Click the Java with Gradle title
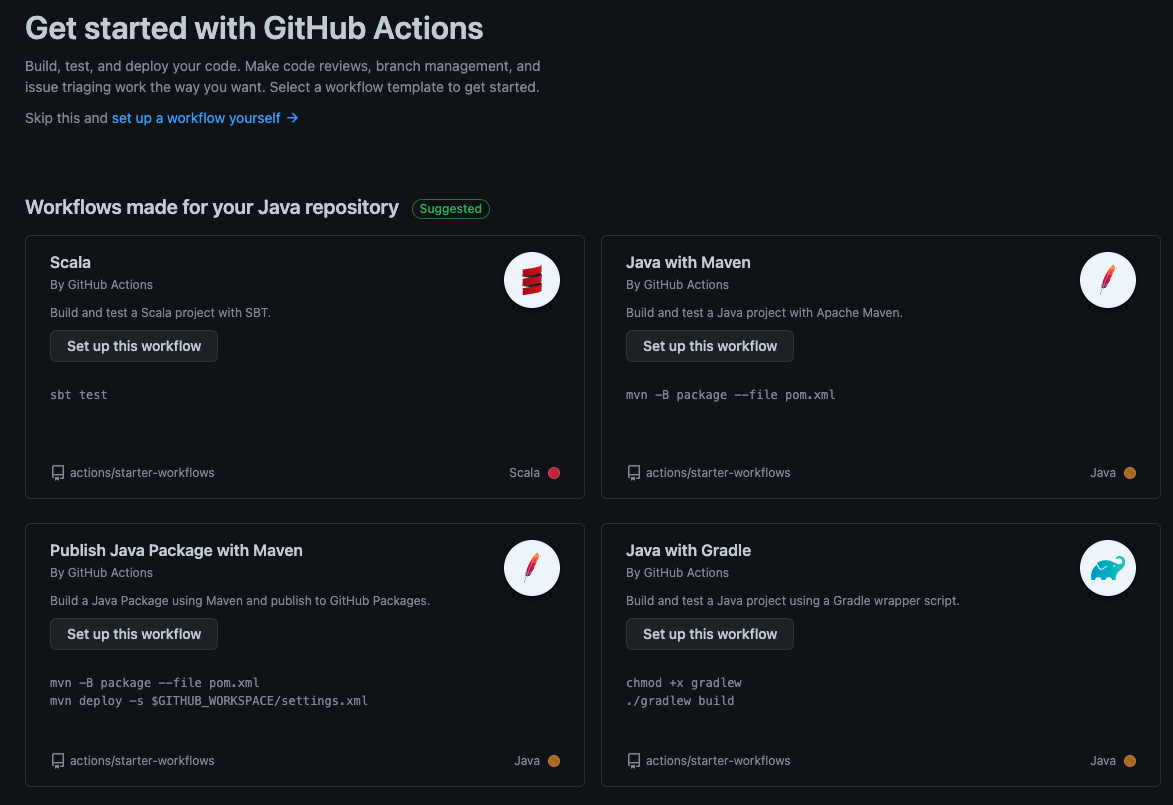 tap(688, 551)
